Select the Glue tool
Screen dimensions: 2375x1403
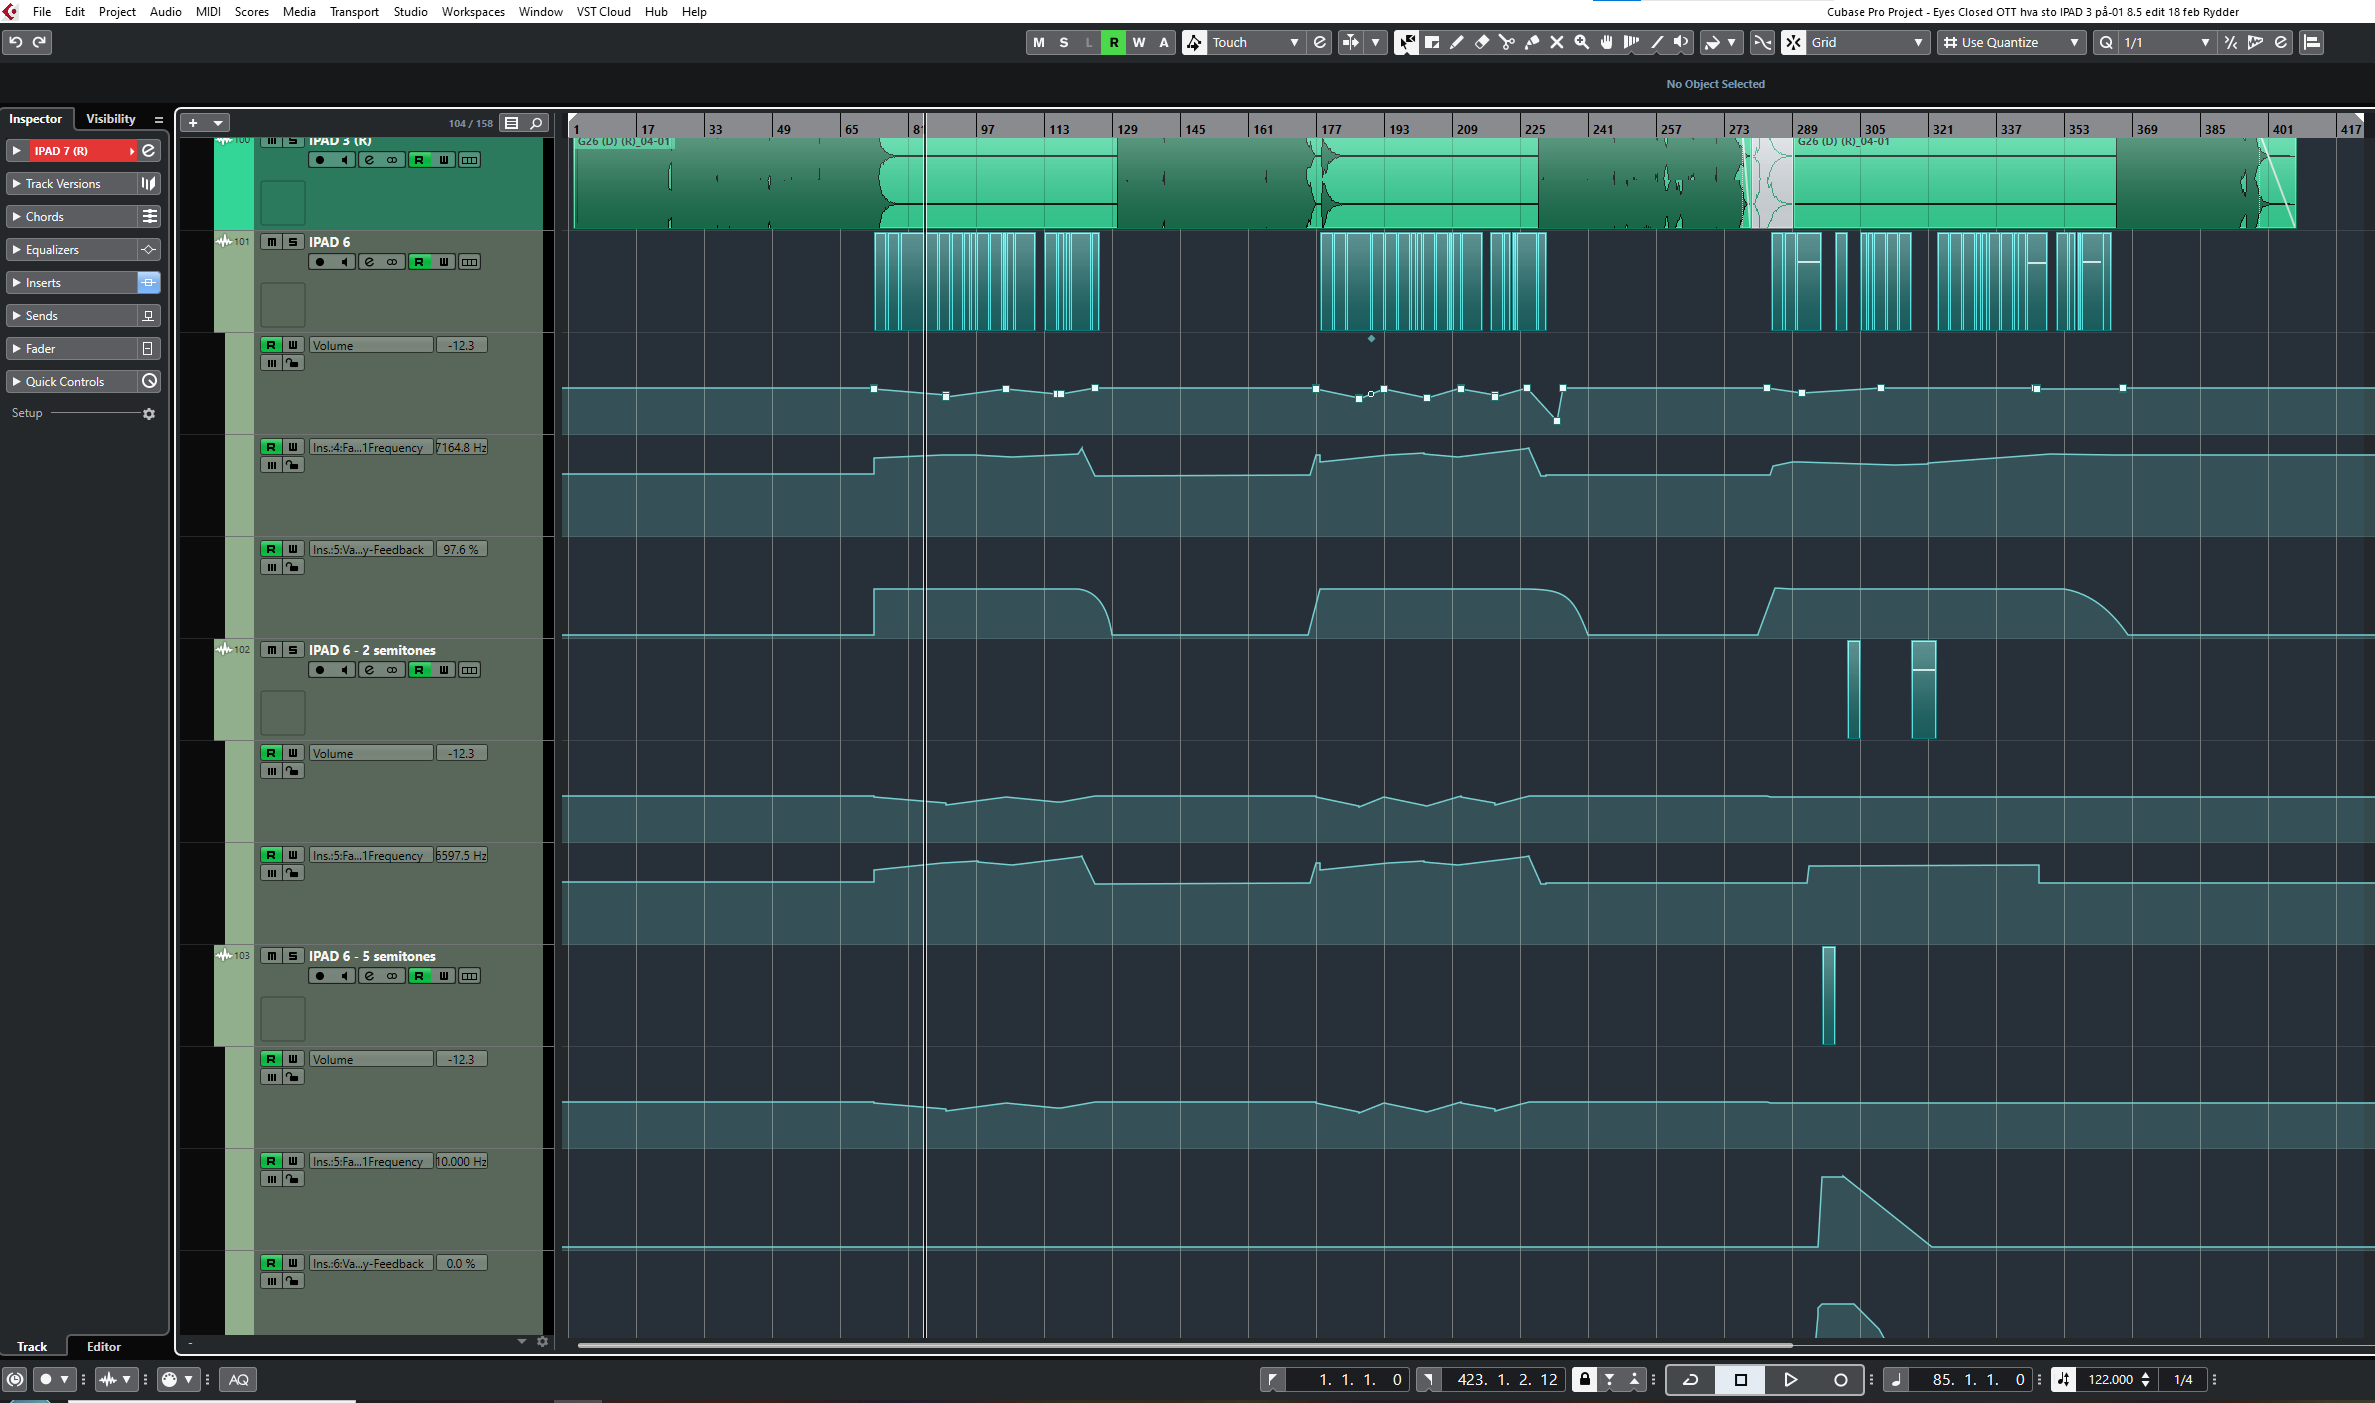pos(1532,42)
